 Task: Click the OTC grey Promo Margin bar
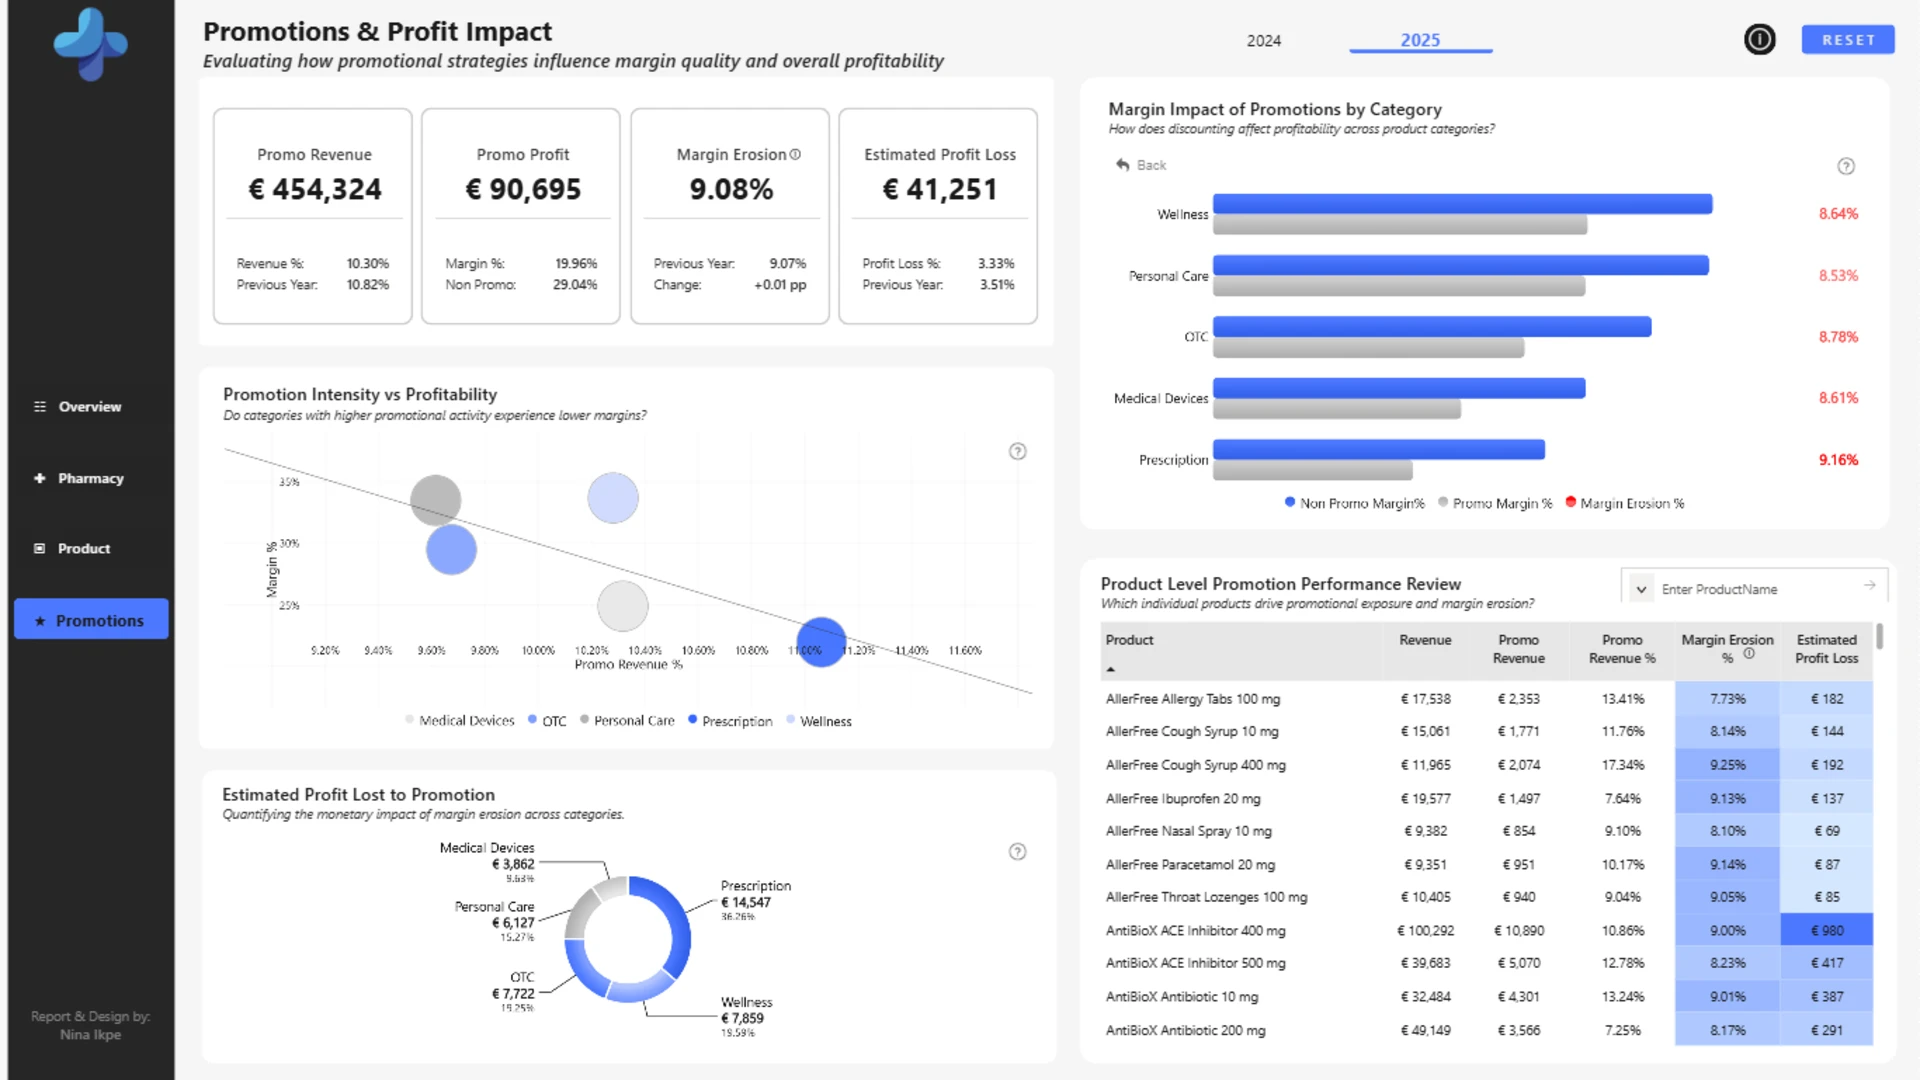(x=1368, y=348)
